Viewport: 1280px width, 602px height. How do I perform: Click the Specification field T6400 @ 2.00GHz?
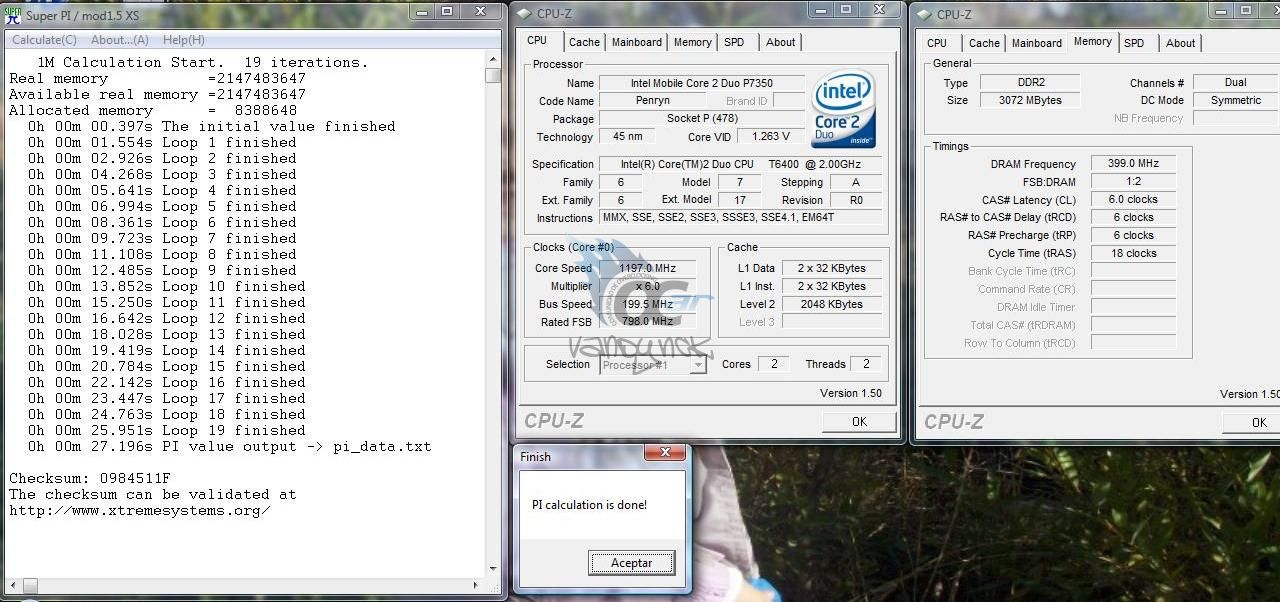click(740, 164)
